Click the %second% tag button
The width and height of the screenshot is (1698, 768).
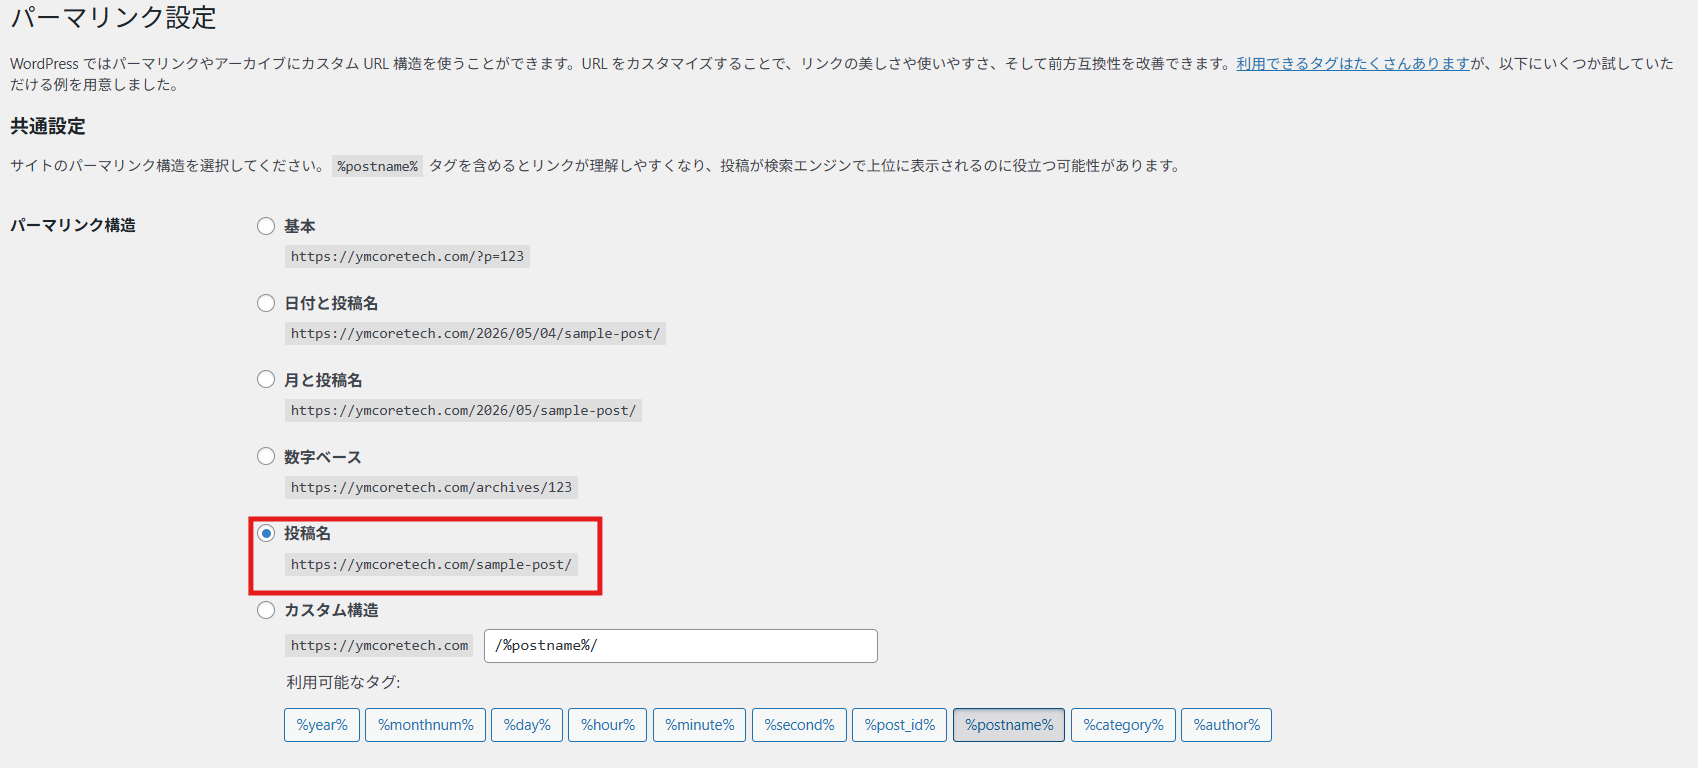coord(800,725)
